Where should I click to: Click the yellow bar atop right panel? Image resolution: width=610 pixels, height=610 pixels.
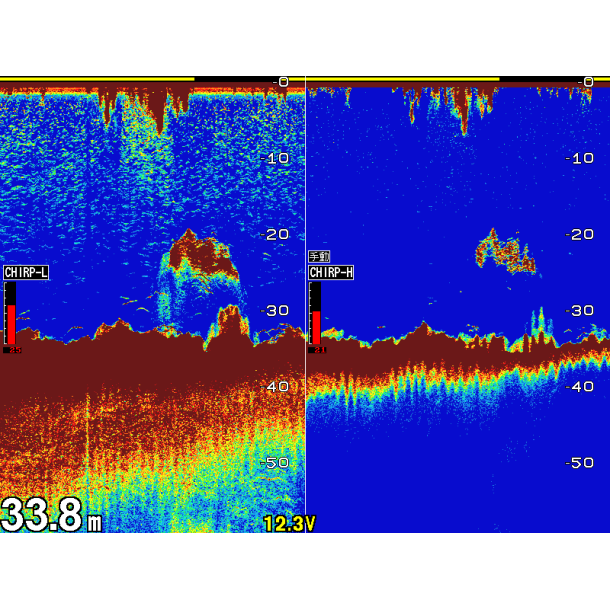click(x=402, y=79)
